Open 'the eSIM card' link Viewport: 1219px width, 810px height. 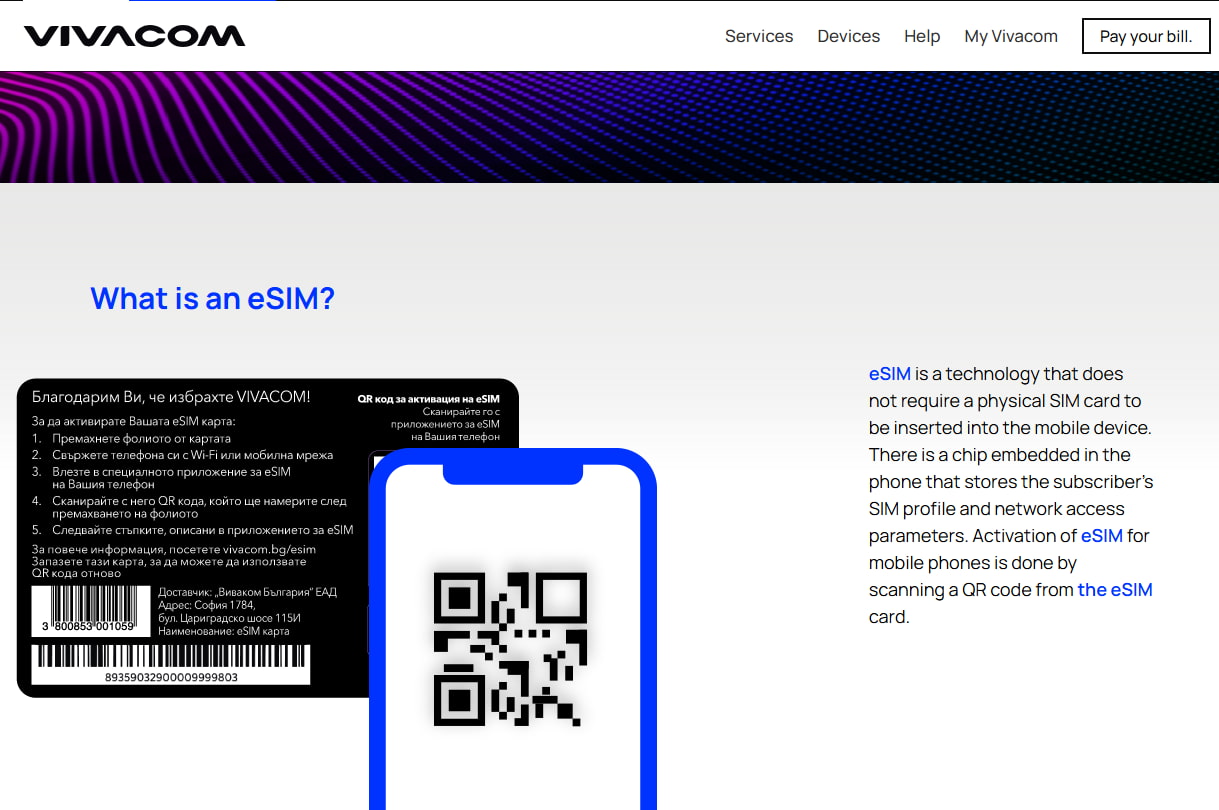[1114, 589]
